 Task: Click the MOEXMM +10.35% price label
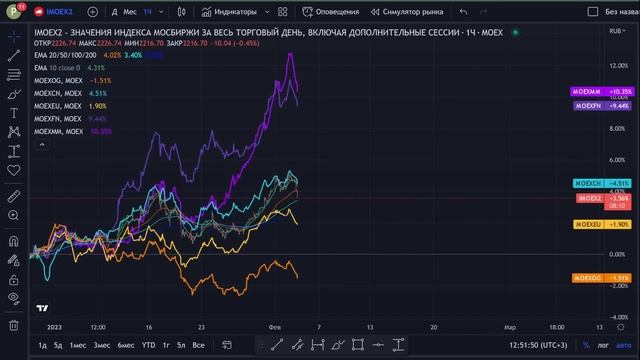click(602, 91)
